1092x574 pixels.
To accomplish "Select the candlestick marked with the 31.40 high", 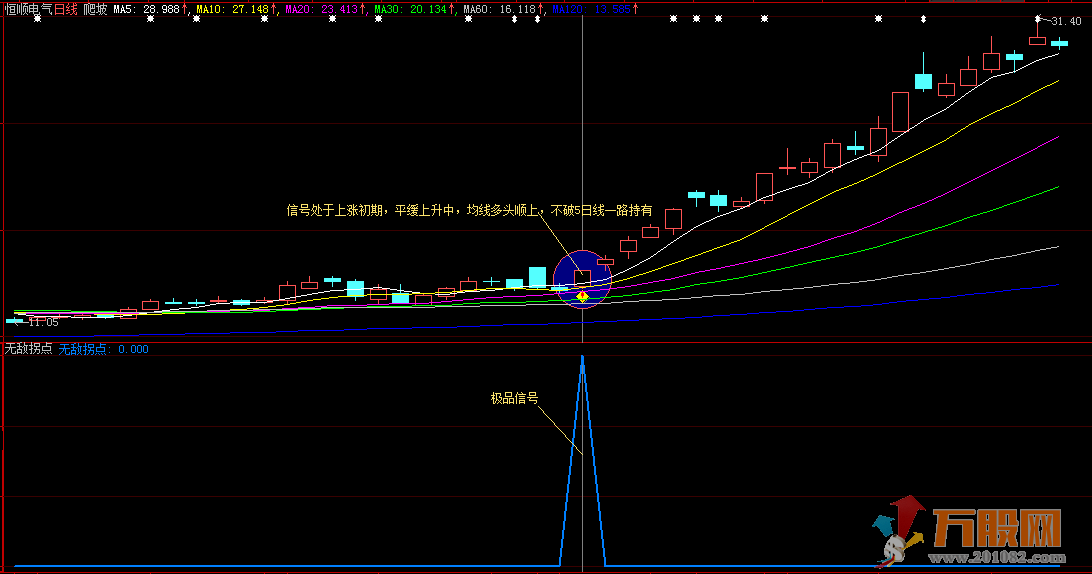I will tap(1037, 40).
